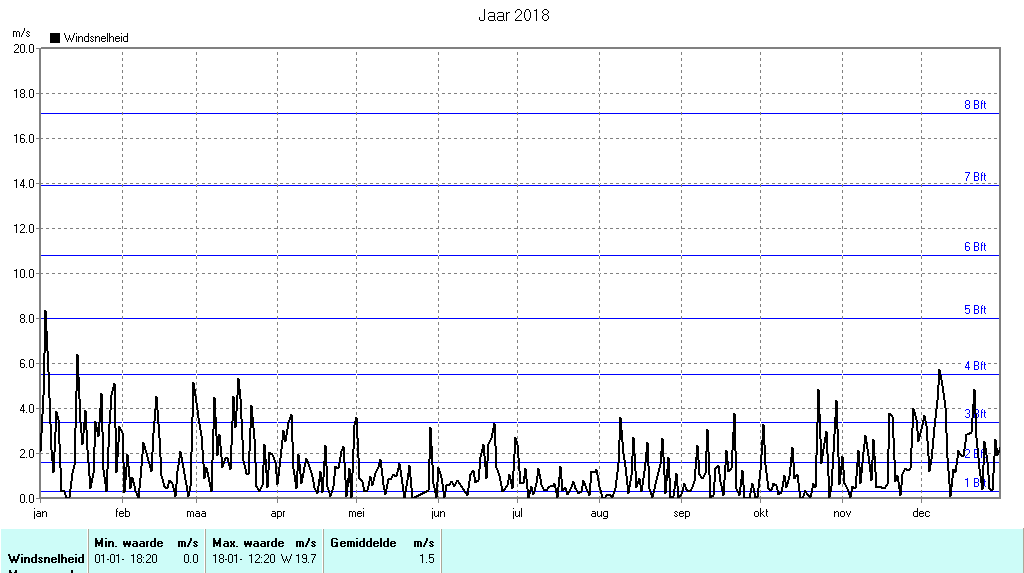Click the Min. waarde column header

[129, 543]
